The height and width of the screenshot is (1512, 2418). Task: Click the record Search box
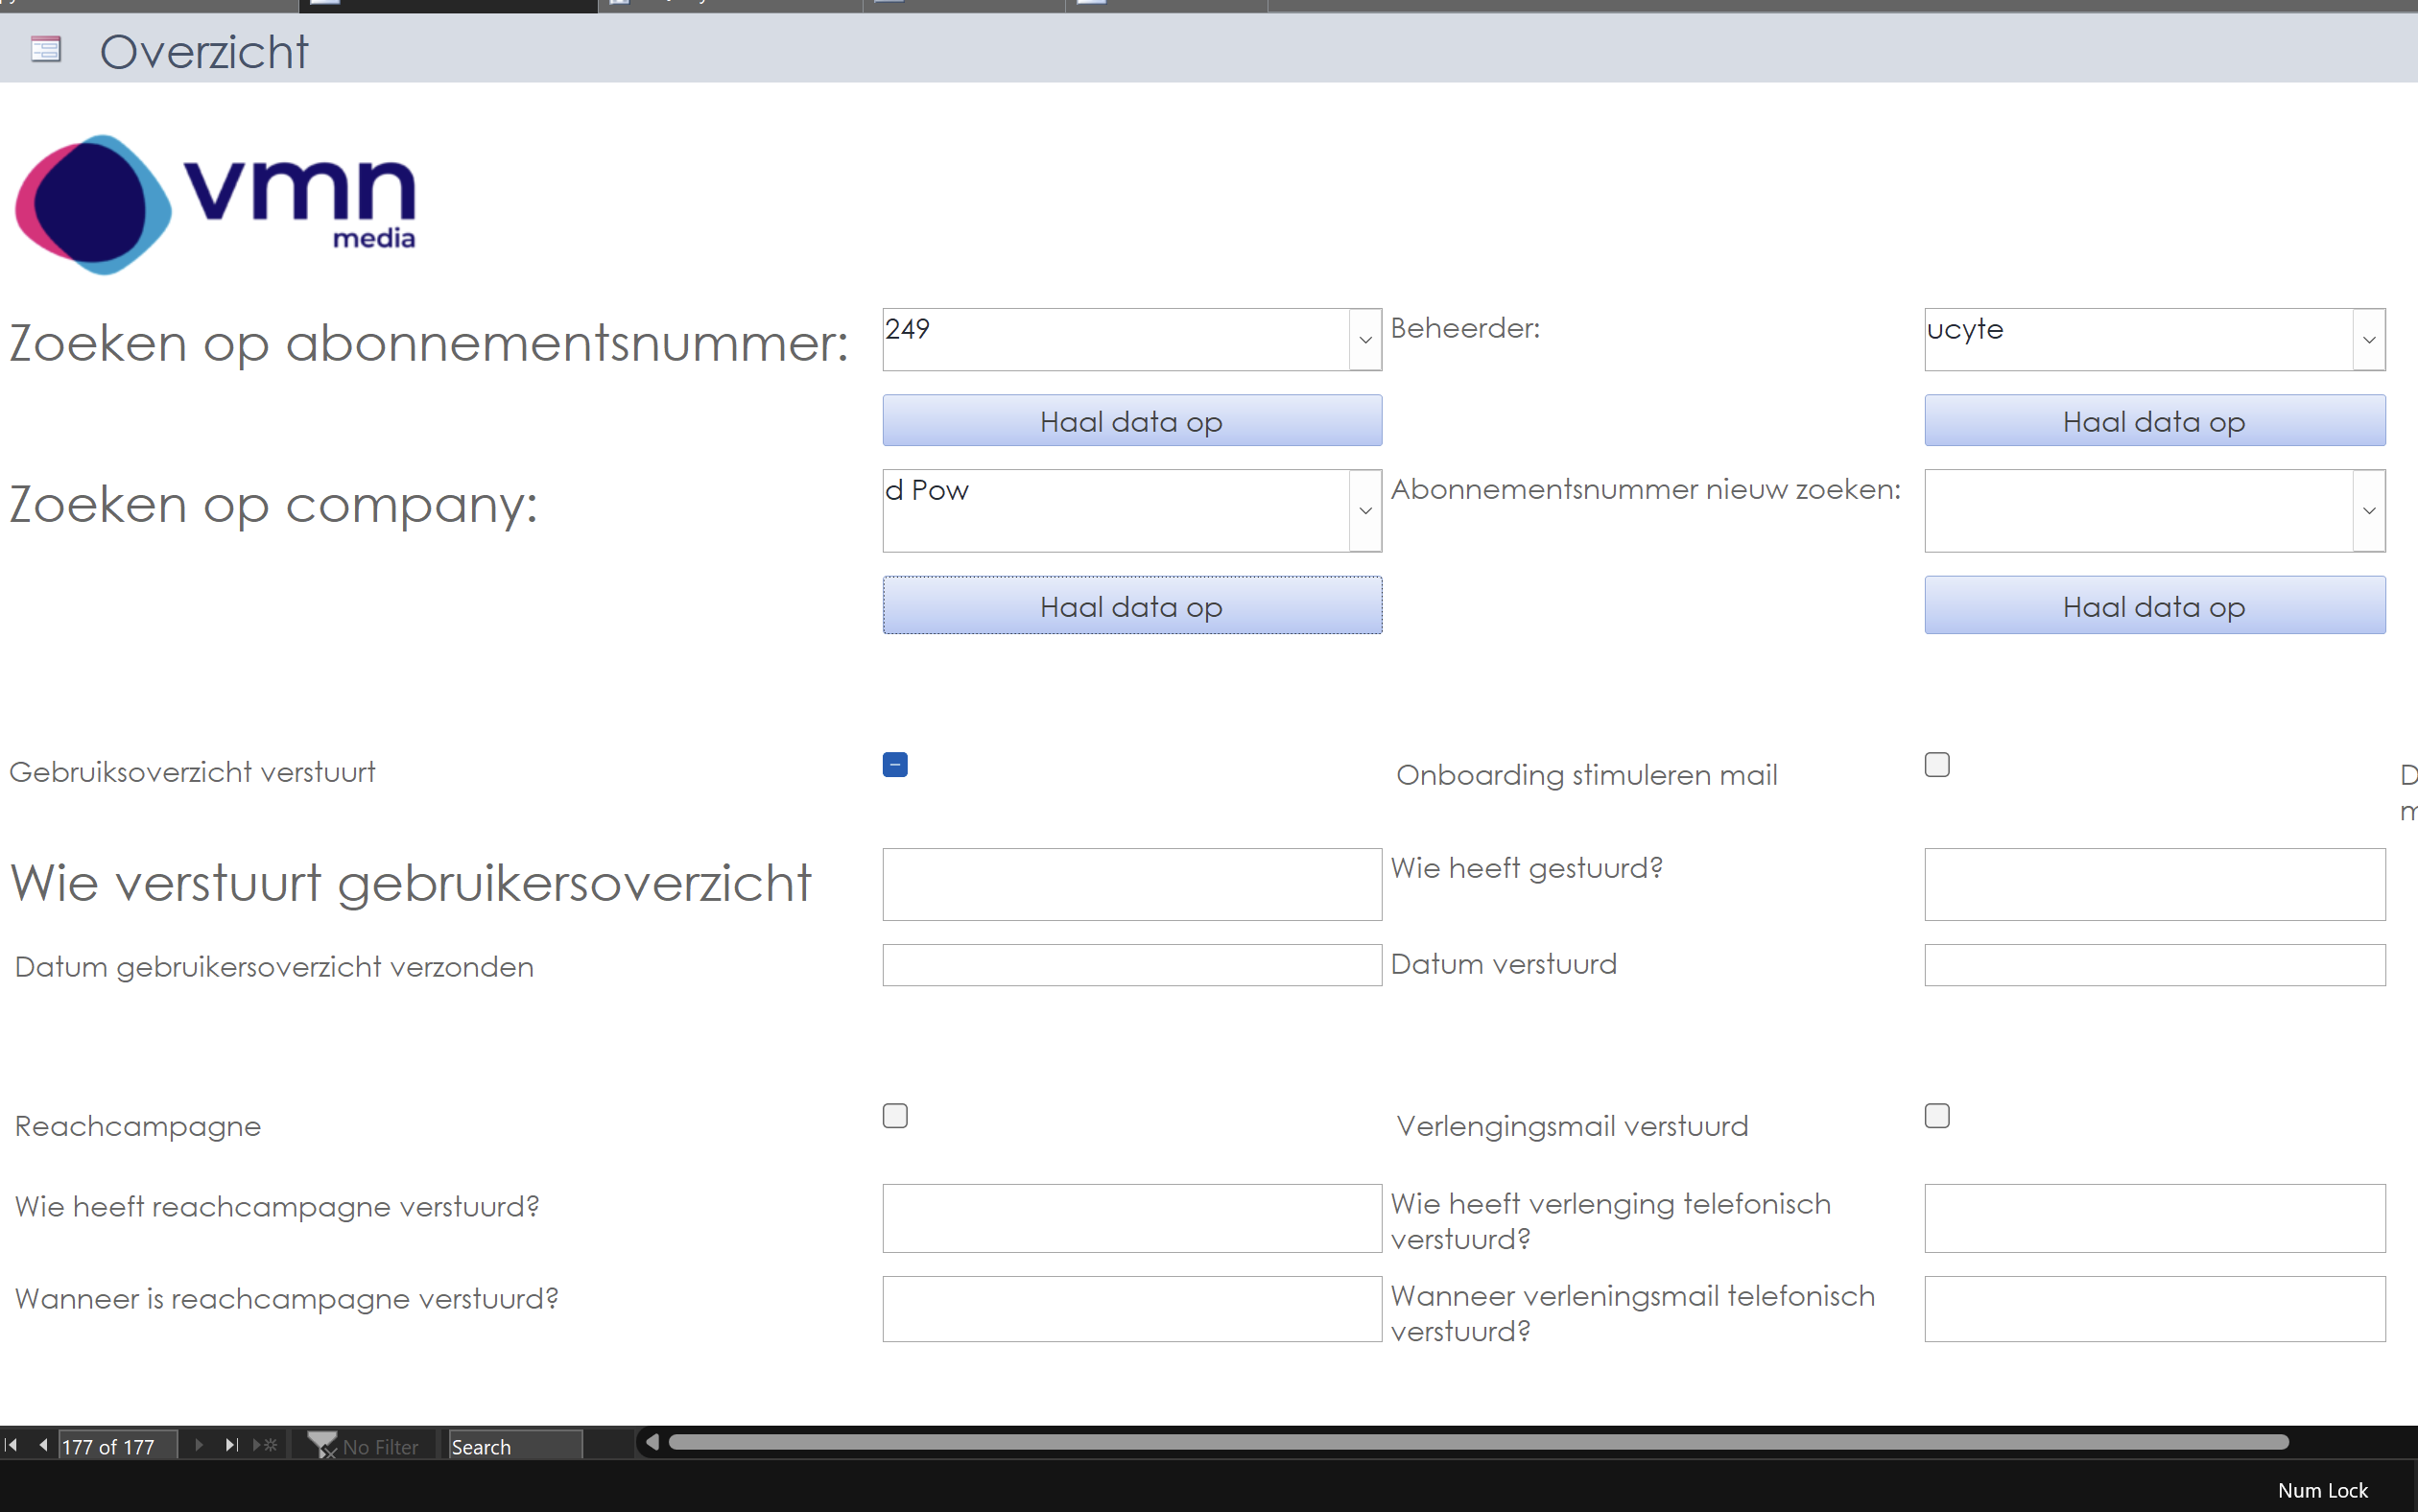514,1446
